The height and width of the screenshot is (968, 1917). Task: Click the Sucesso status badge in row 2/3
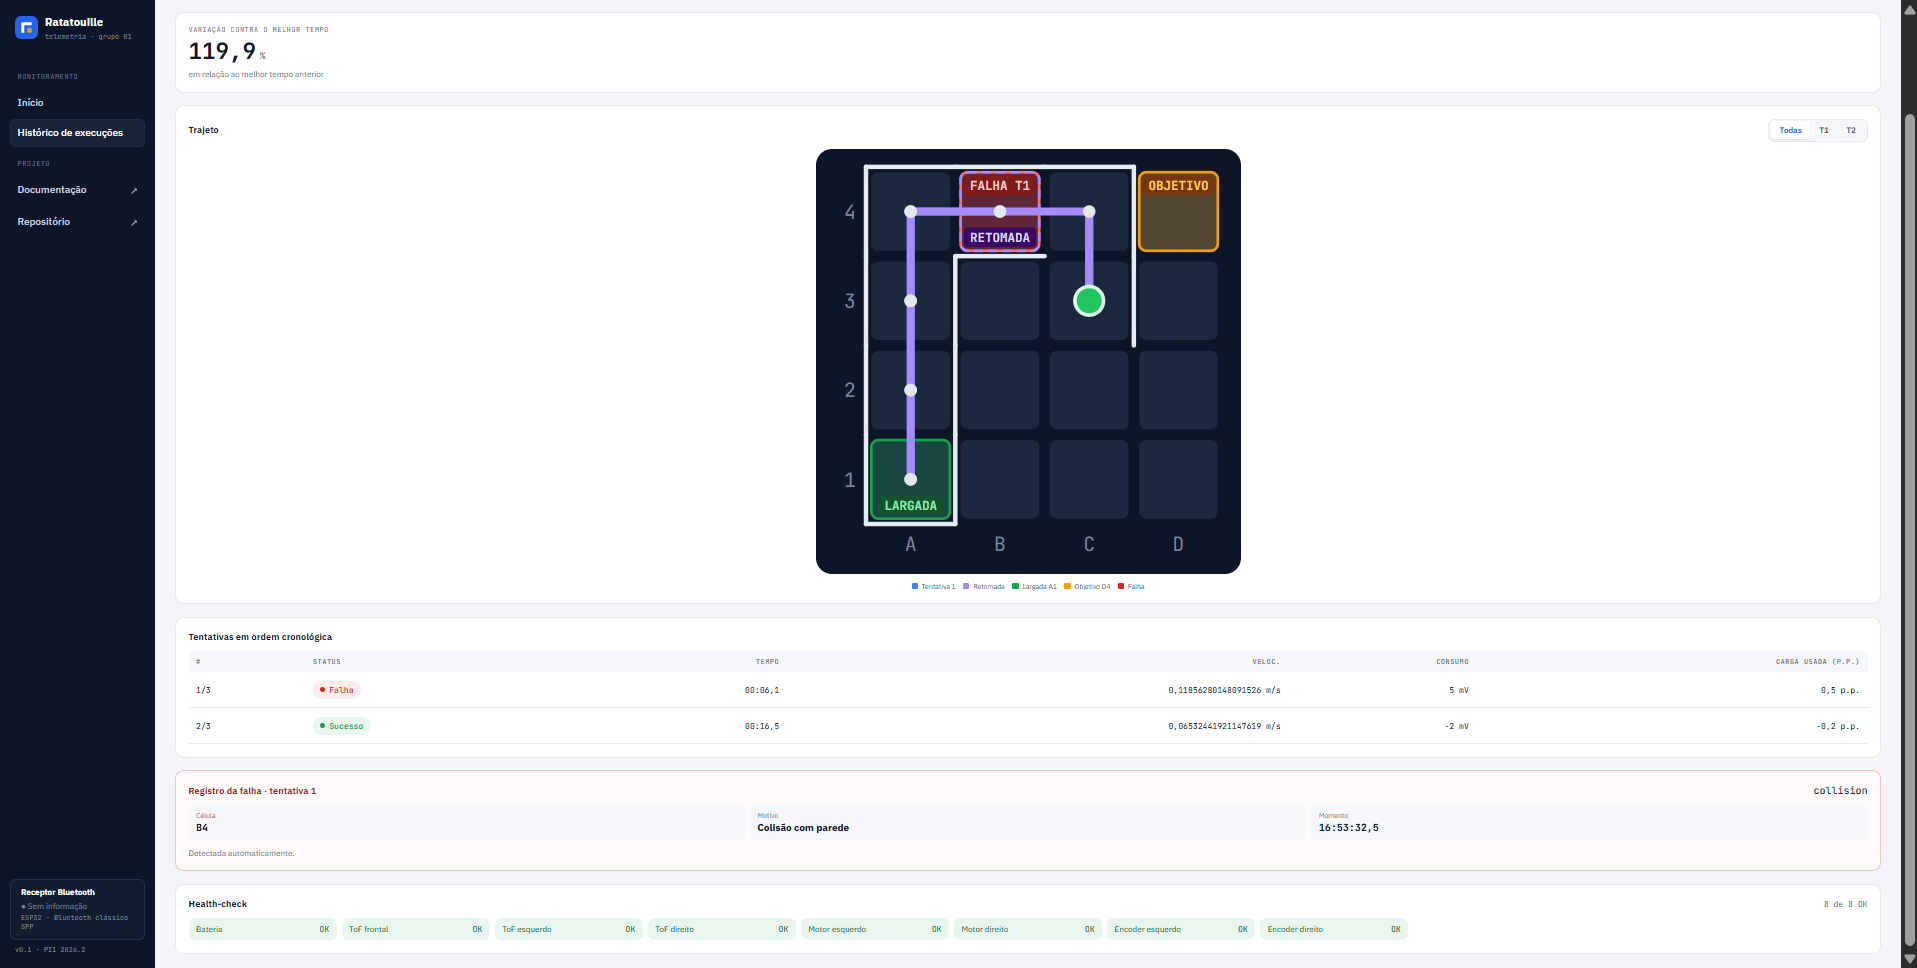point(342,726)
